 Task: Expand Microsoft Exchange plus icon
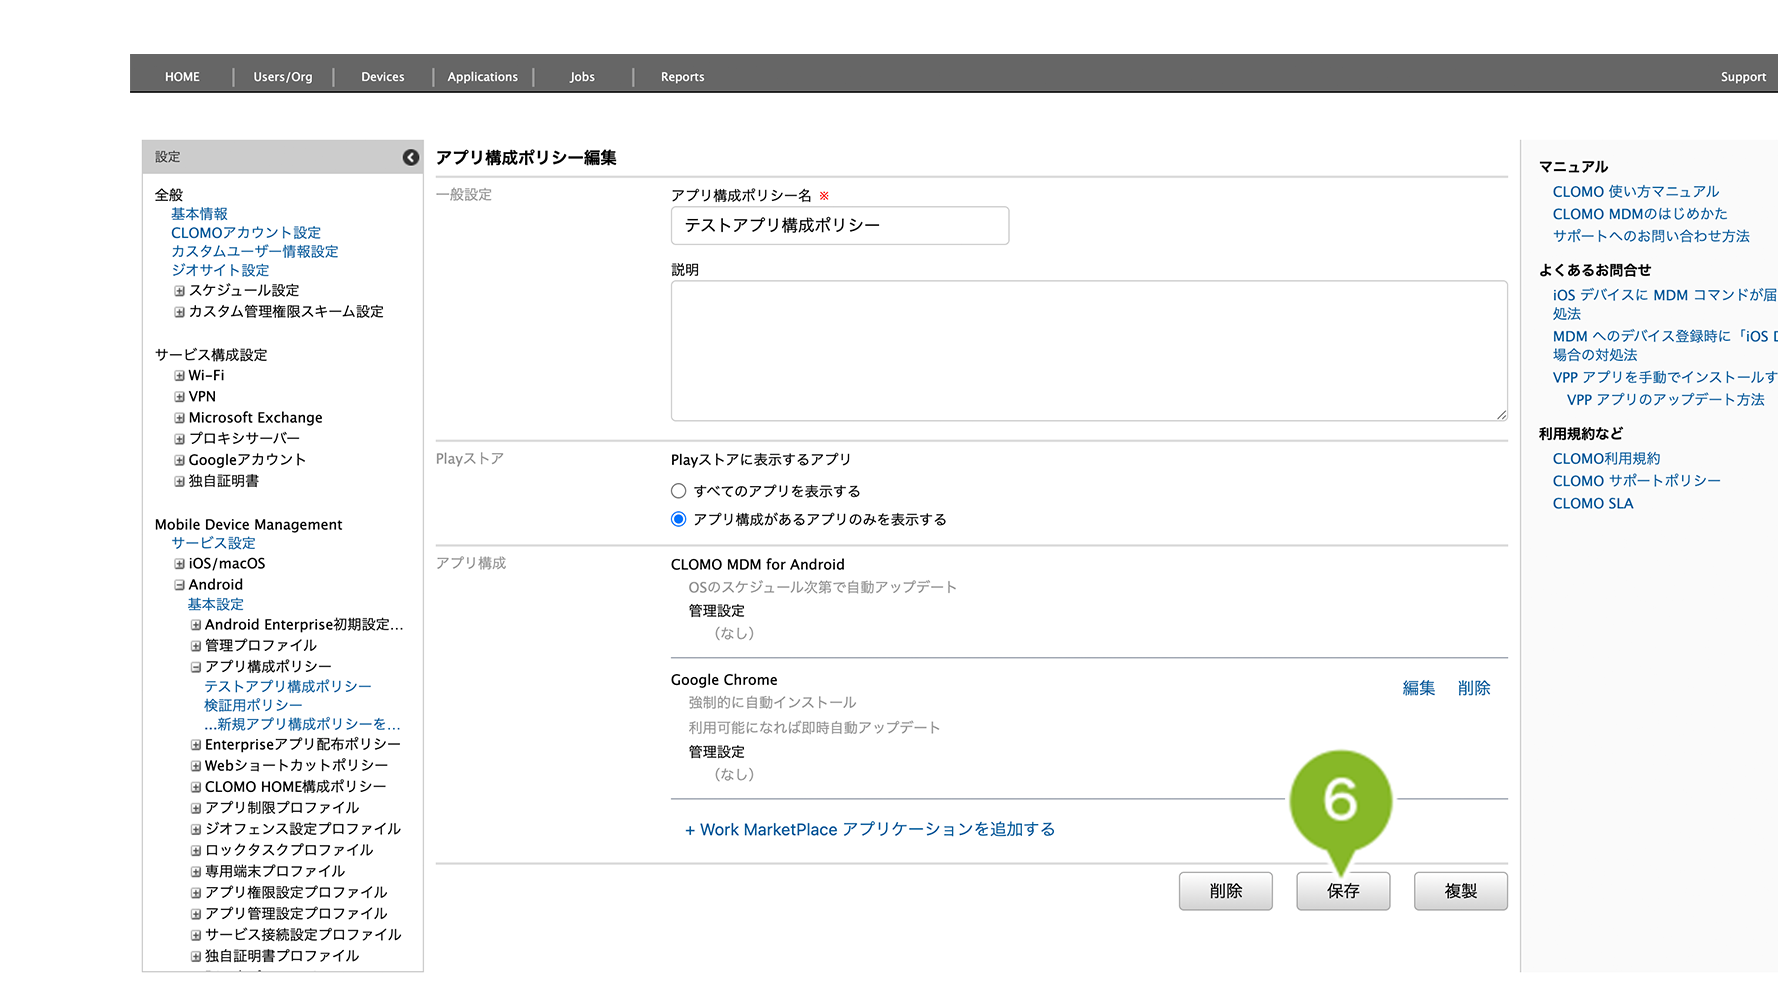point(180,418)
